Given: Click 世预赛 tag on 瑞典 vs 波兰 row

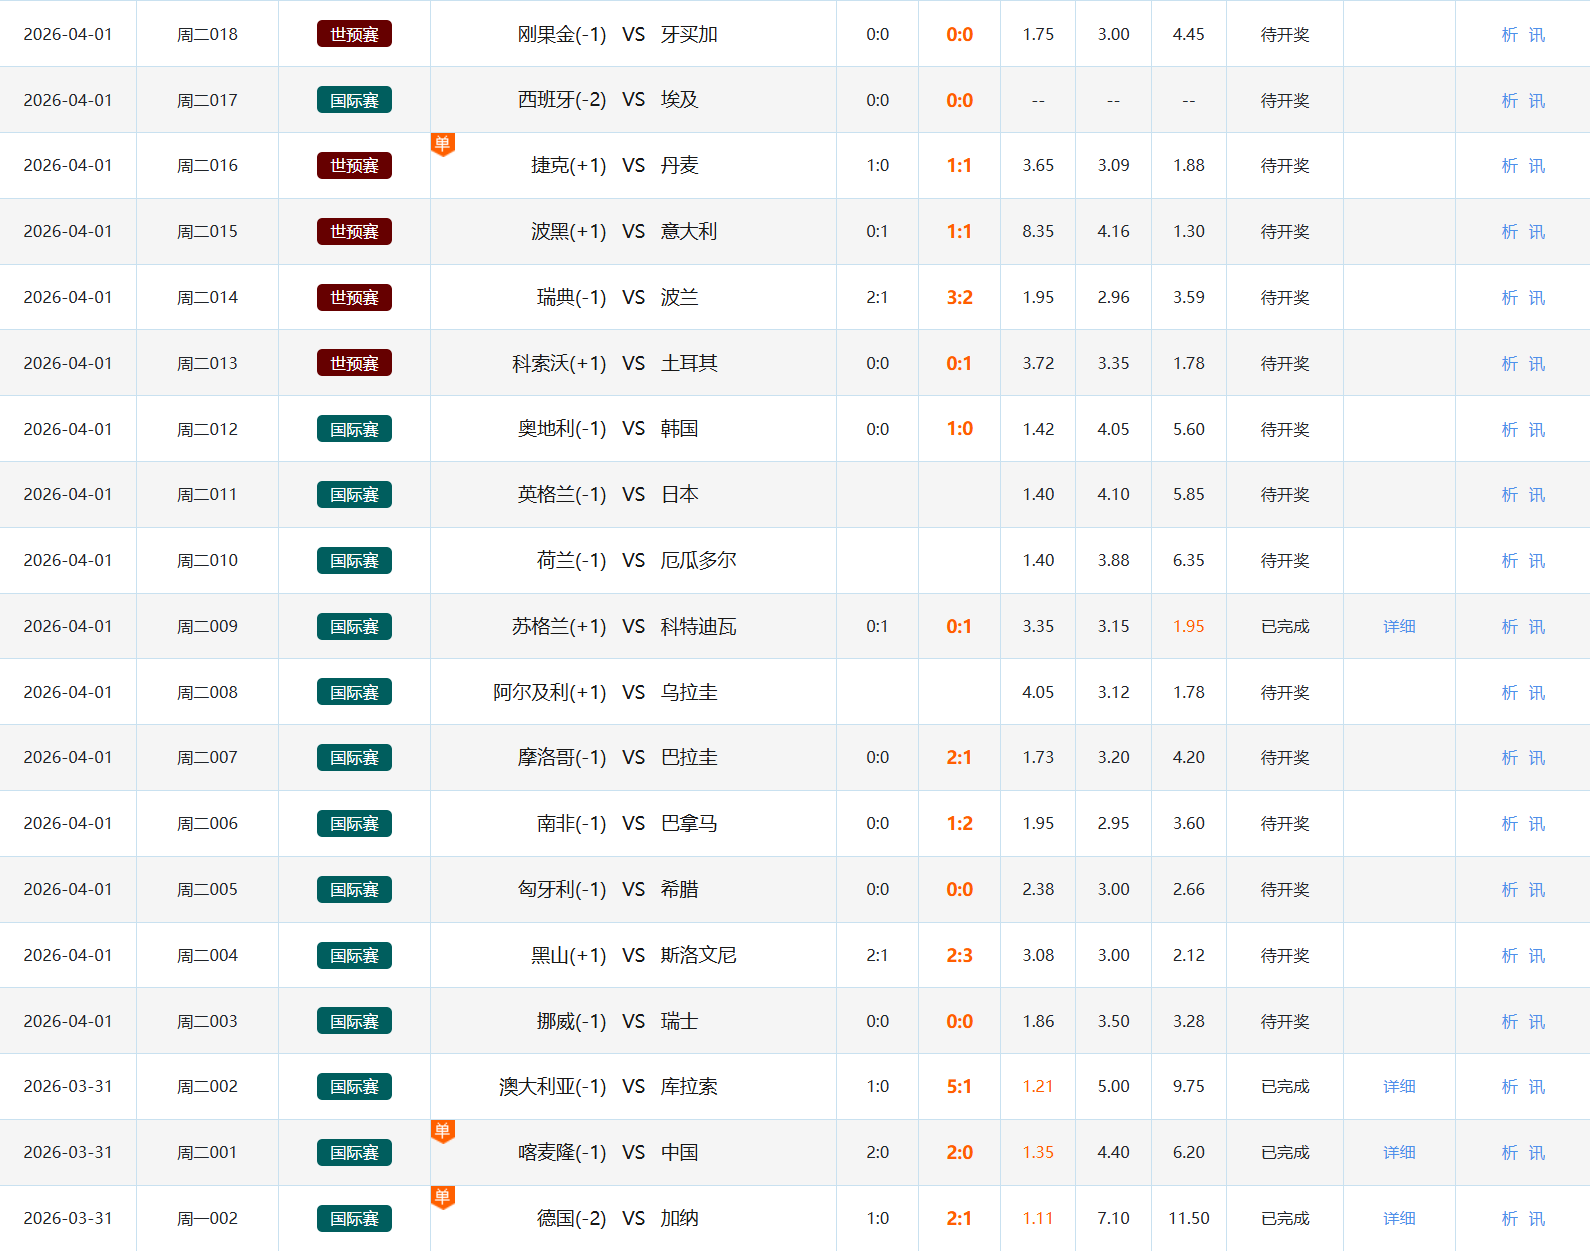Looking at the screenshot, I should coord(354,298).
